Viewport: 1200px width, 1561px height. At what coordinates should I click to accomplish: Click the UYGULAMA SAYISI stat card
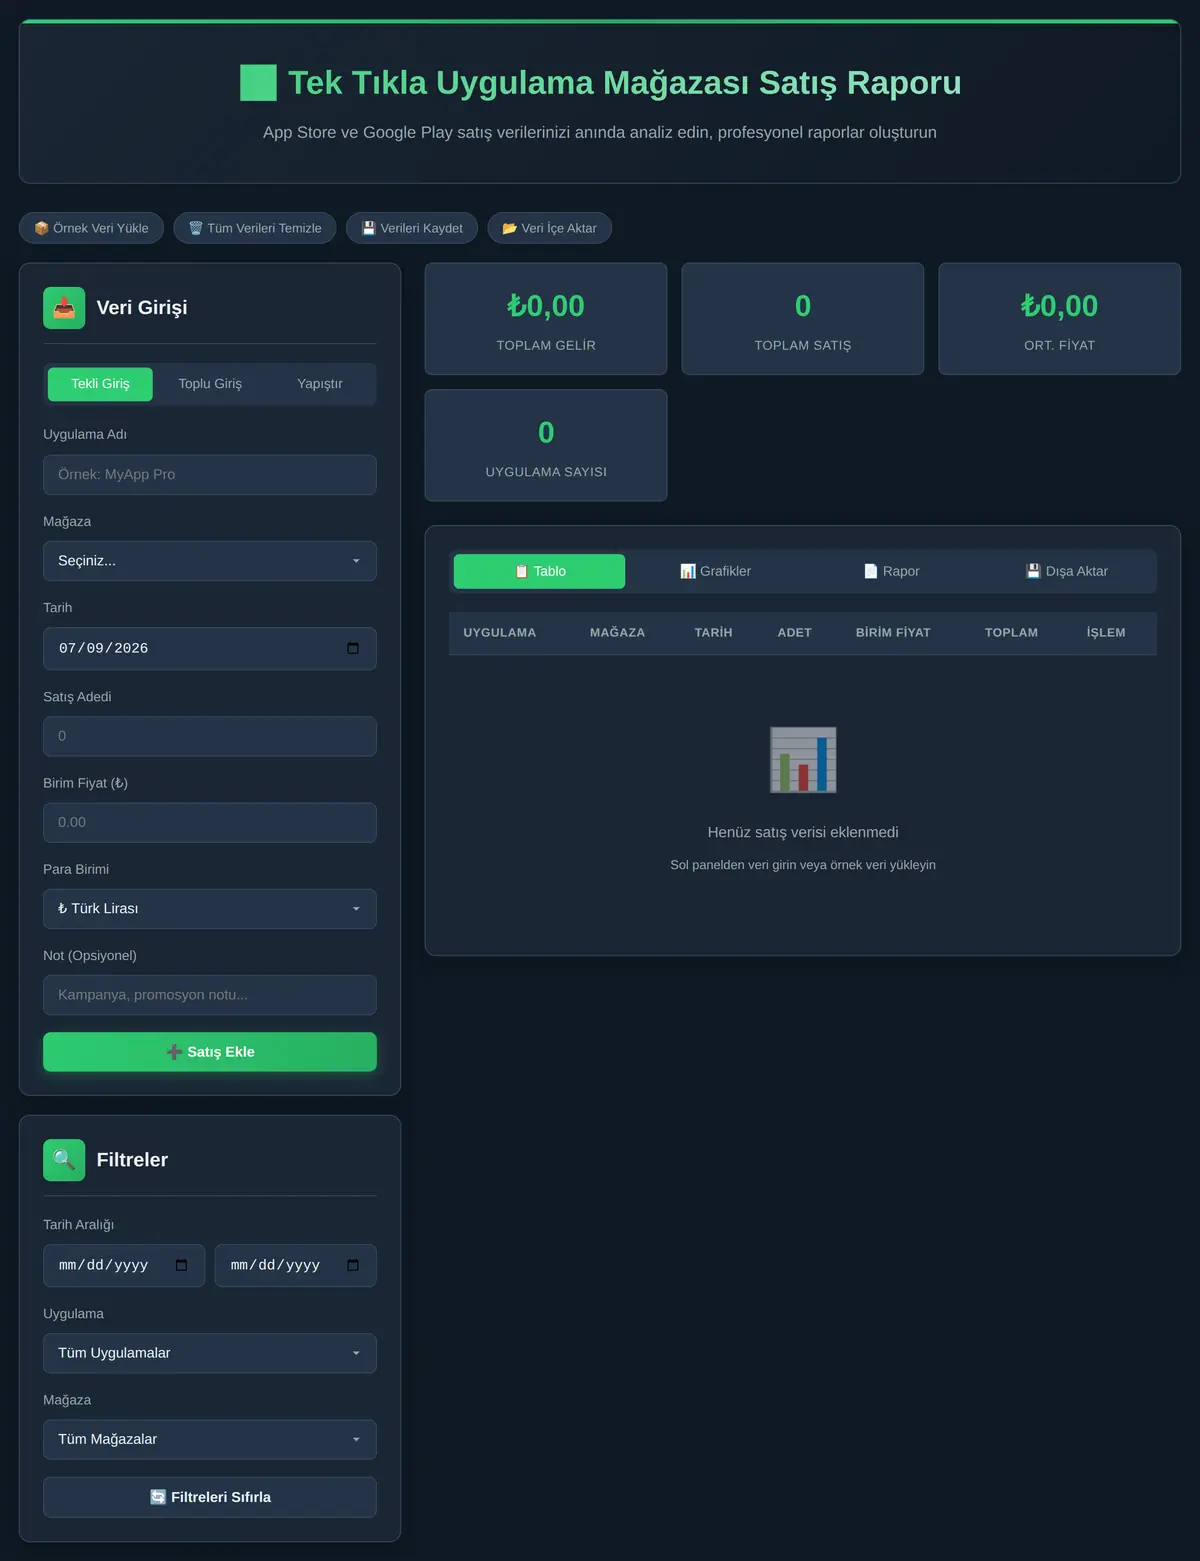[546, 445]
